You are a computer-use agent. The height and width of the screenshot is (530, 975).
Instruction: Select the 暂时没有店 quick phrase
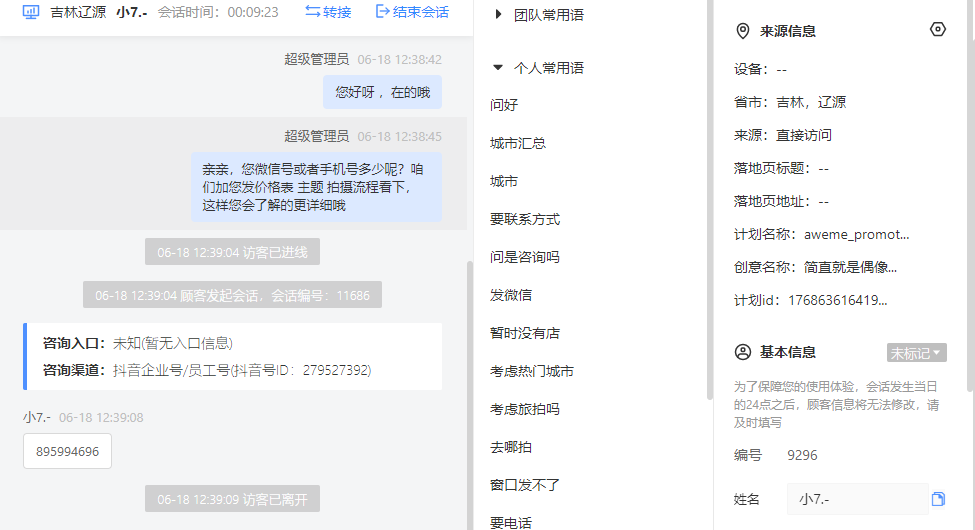[525, 333]
